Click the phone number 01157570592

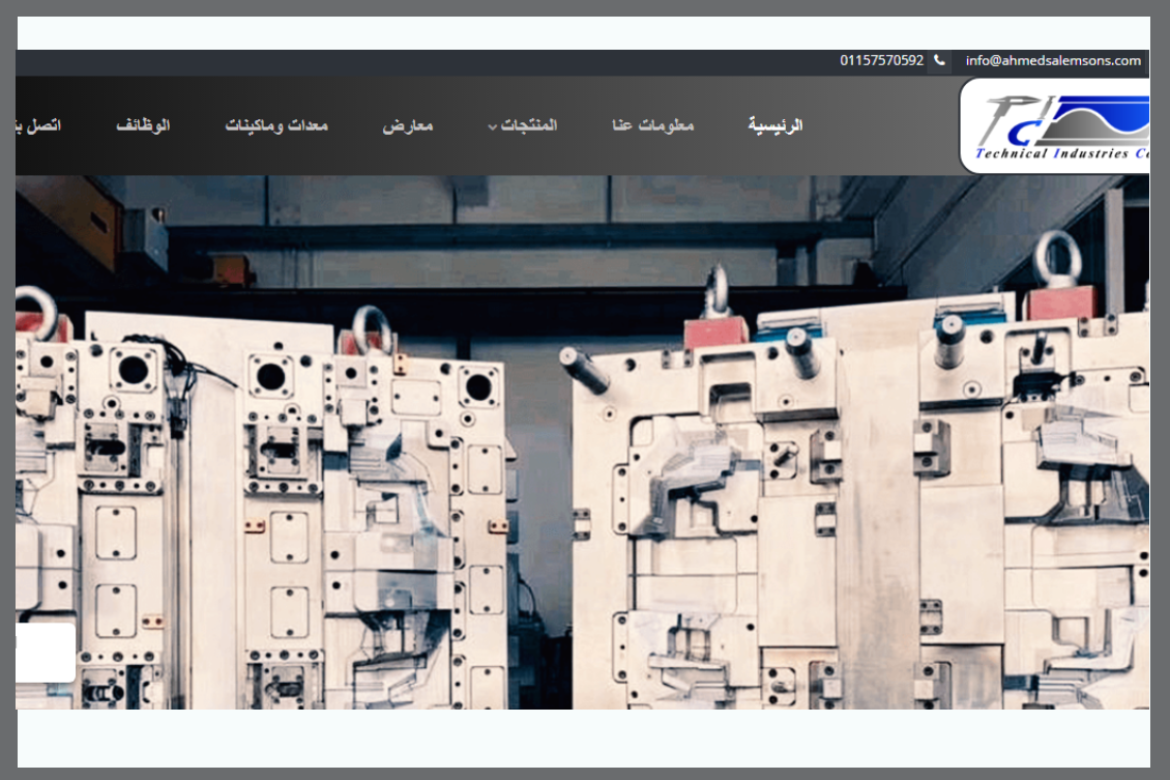pyautogui.click(x=881, y=61)
